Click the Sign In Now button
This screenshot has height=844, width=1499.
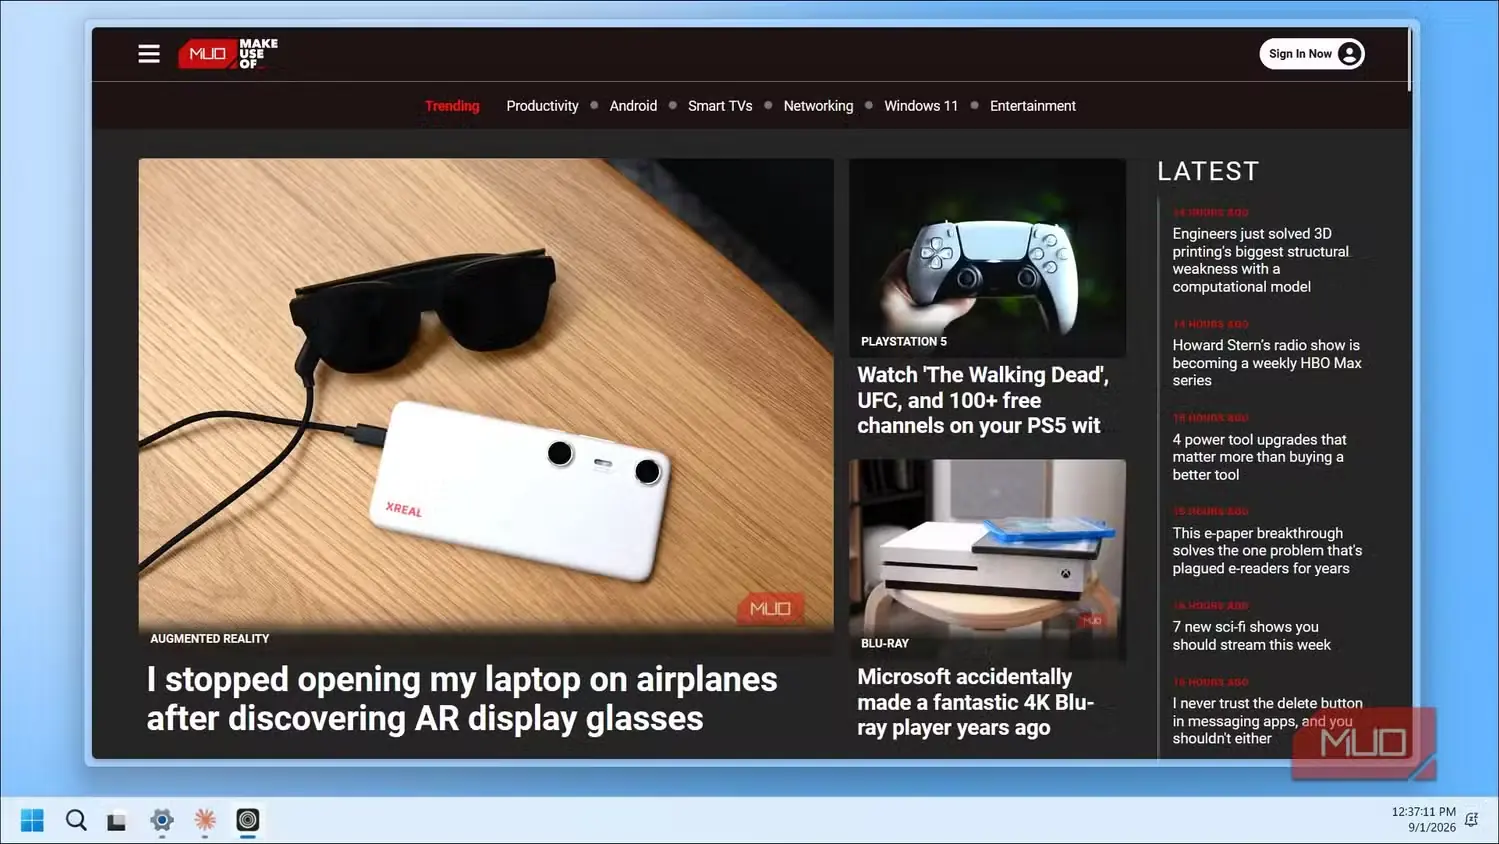point(1312,54)
